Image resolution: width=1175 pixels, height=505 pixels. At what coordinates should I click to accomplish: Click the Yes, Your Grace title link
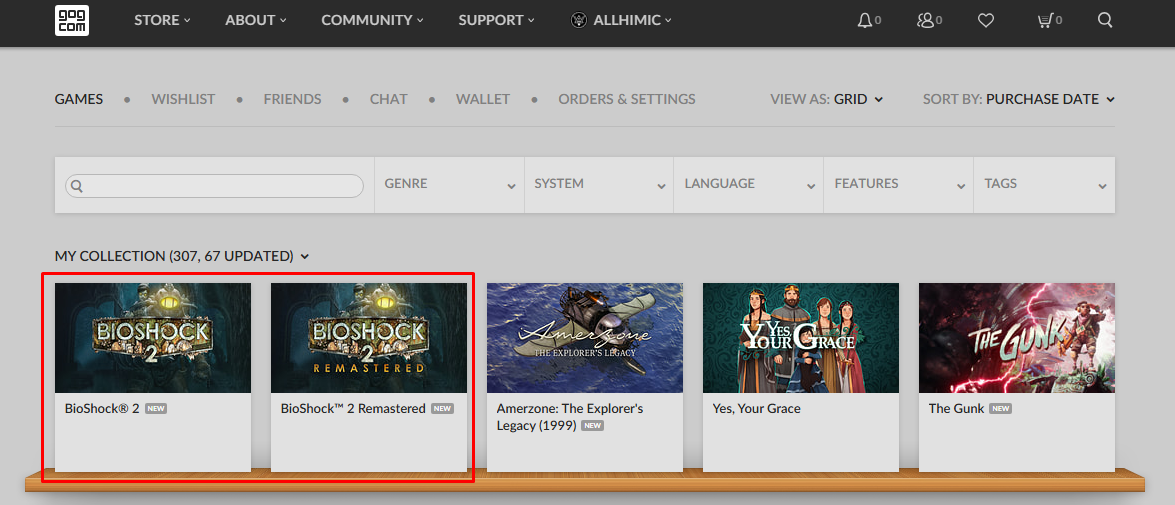pyautogui.click(x=756, y=408)
